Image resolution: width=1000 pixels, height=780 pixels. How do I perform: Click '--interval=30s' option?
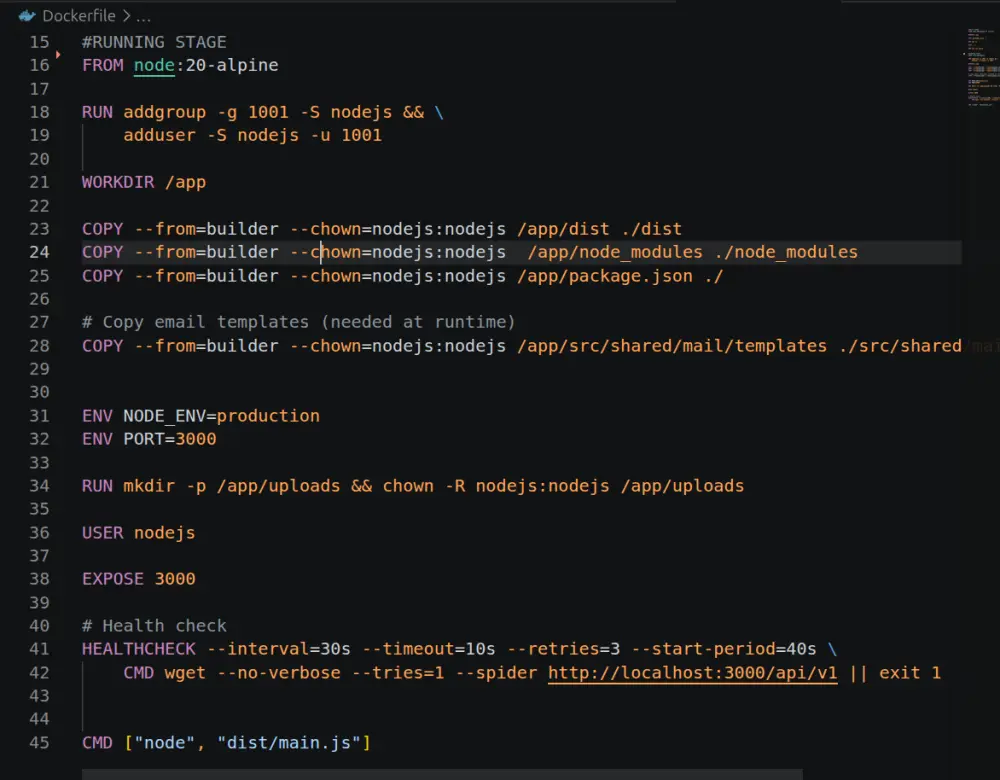tap(279, 649)
